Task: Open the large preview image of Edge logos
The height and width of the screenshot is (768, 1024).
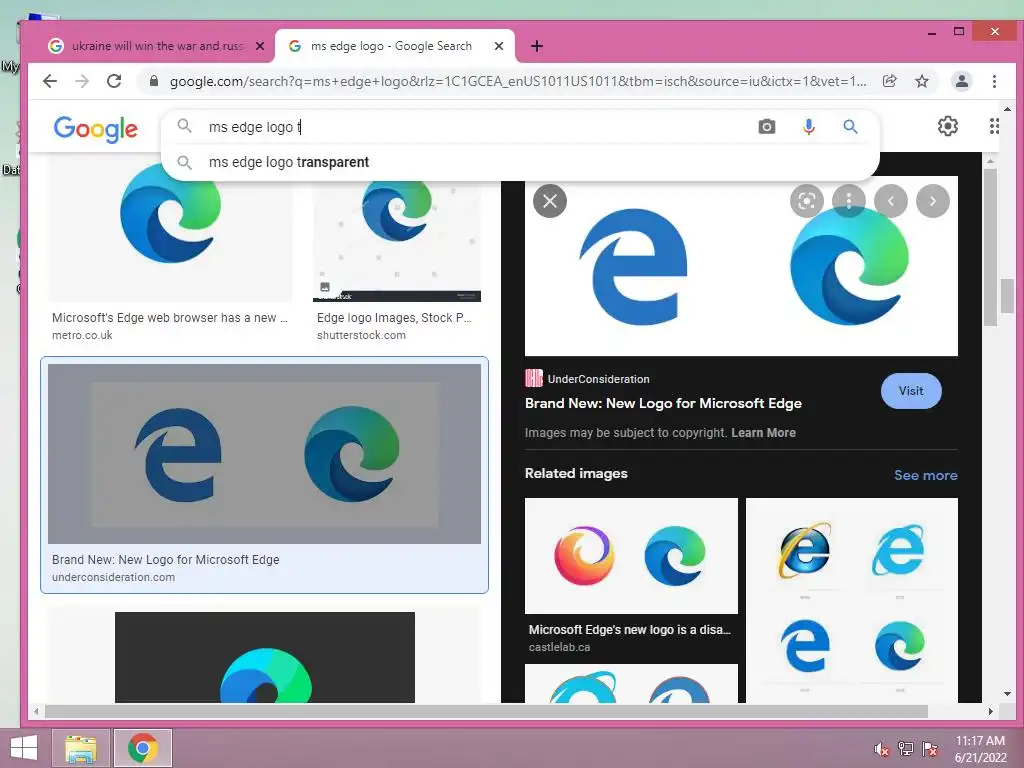Action: pyautogui.click(x=741, y=266)
